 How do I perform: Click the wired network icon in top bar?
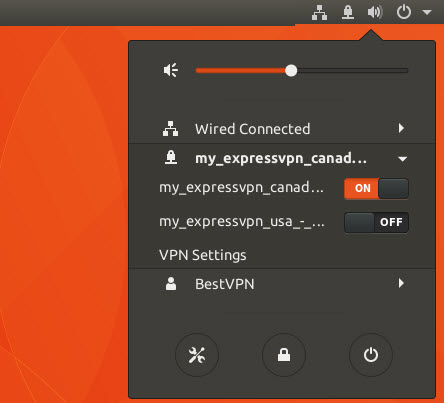point(319,12)
